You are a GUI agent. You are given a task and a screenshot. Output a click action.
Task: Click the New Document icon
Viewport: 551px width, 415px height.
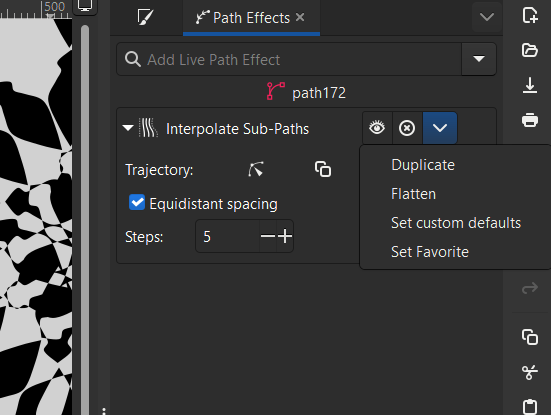click(530, 15)
